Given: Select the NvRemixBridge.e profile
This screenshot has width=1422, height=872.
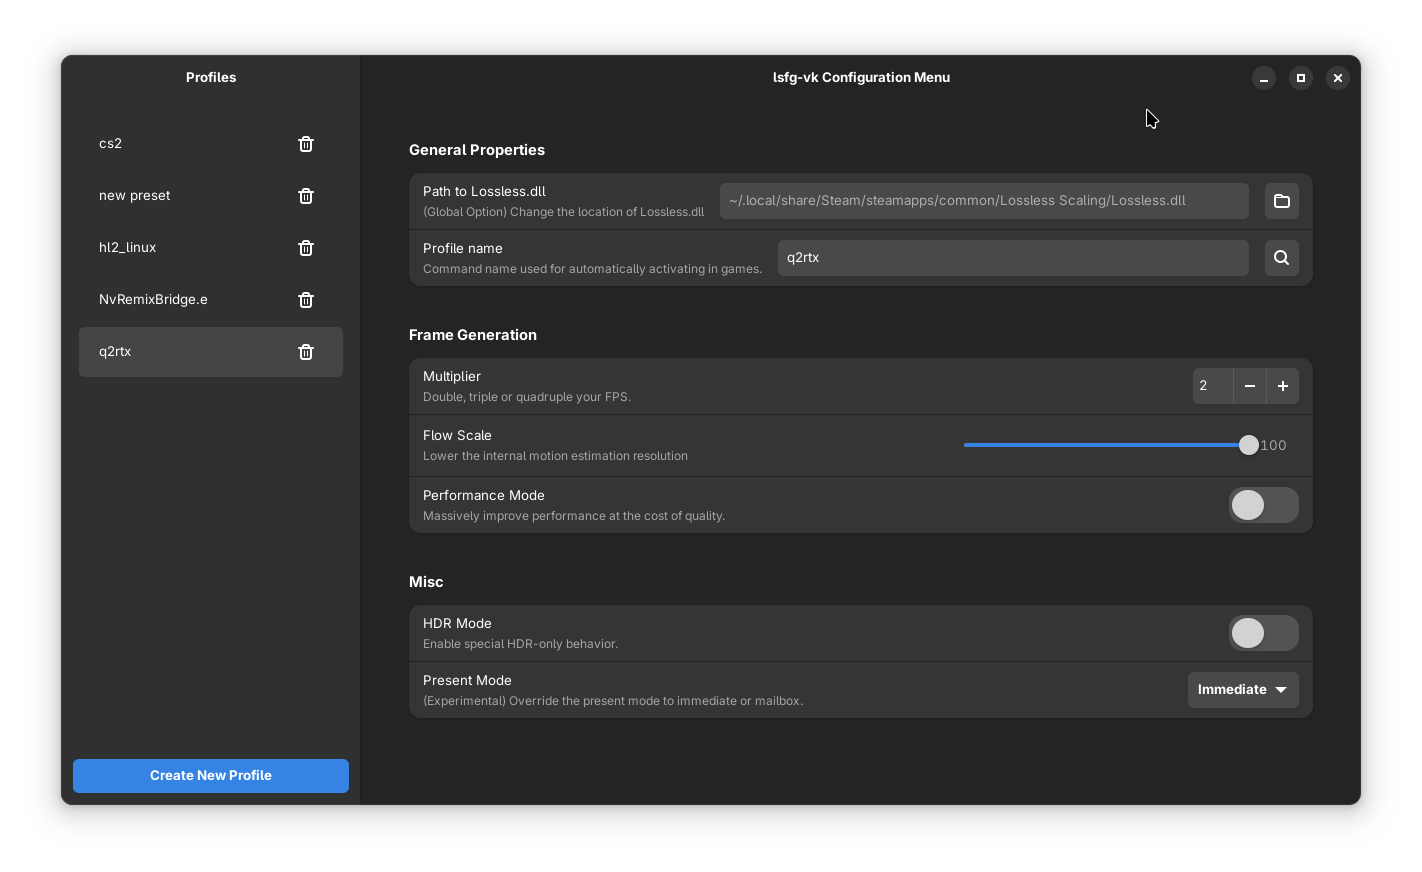Looking at the screenshot, I should (180, 300).
